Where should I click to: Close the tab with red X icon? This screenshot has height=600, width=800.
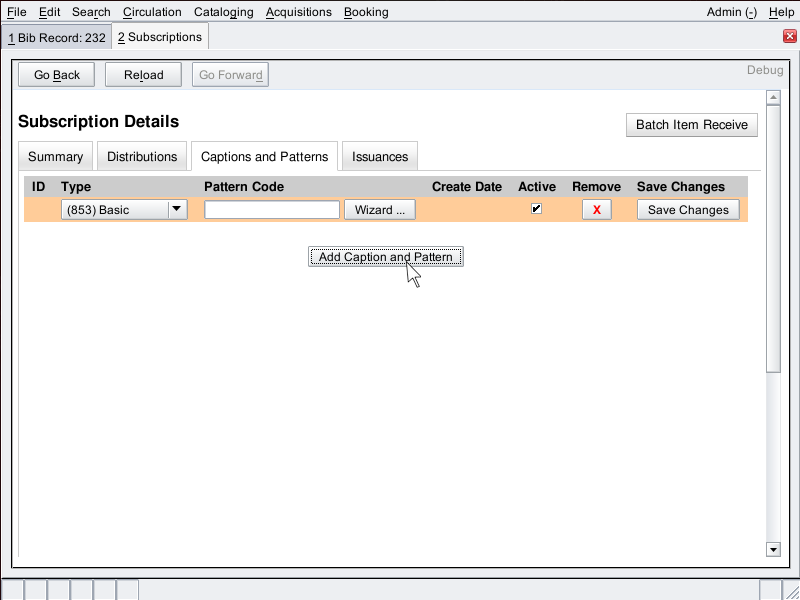pyautogui.click(x=789, y=37)
